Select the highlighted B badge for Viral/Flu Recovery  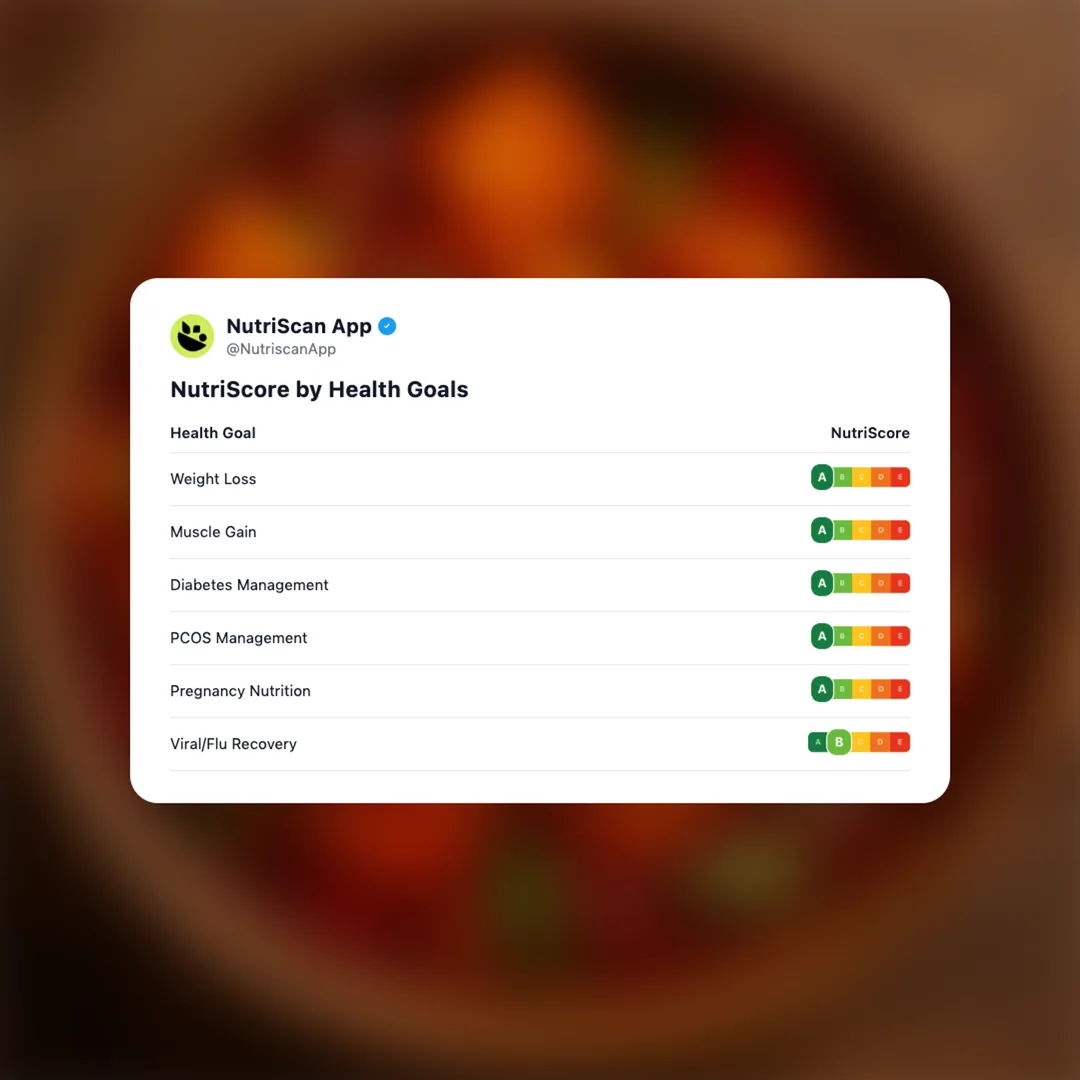coord(839,742)
